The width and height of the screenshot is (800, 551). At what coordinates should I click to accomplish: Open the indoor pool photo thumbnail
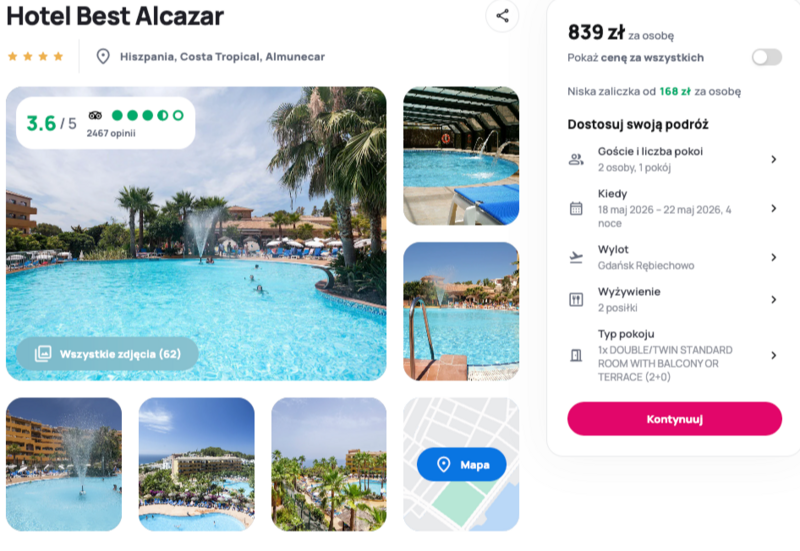click(x=461, y=156)
